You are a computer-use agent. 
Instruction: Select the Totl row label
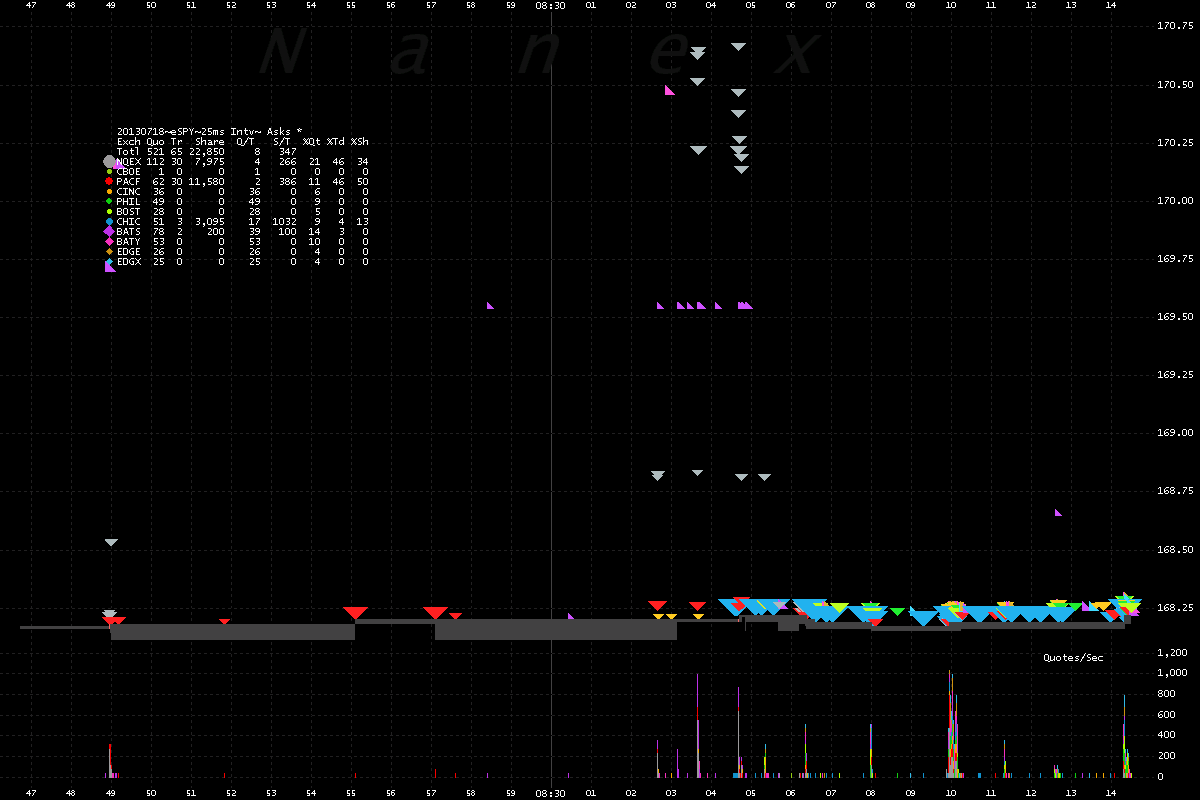point(129,151)
